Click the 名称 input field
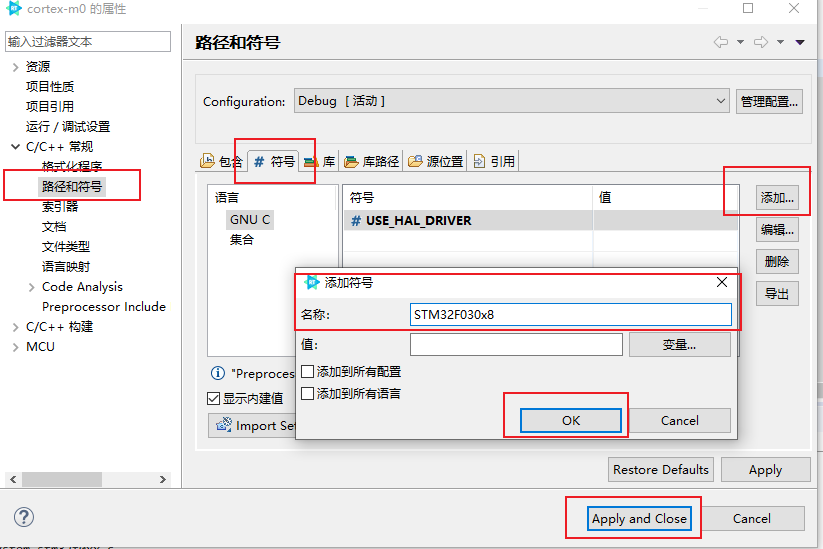Screen dimensions: 823x549 pos(570,315)
